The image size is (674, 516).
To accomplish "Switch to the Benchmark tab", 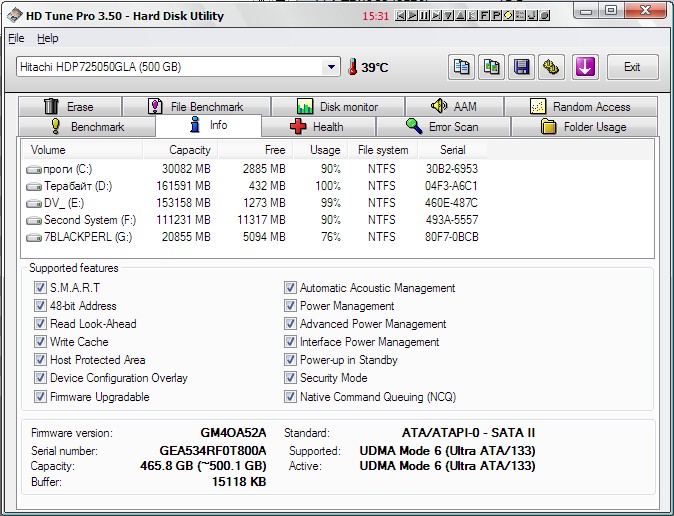I will tap(86, 127).
